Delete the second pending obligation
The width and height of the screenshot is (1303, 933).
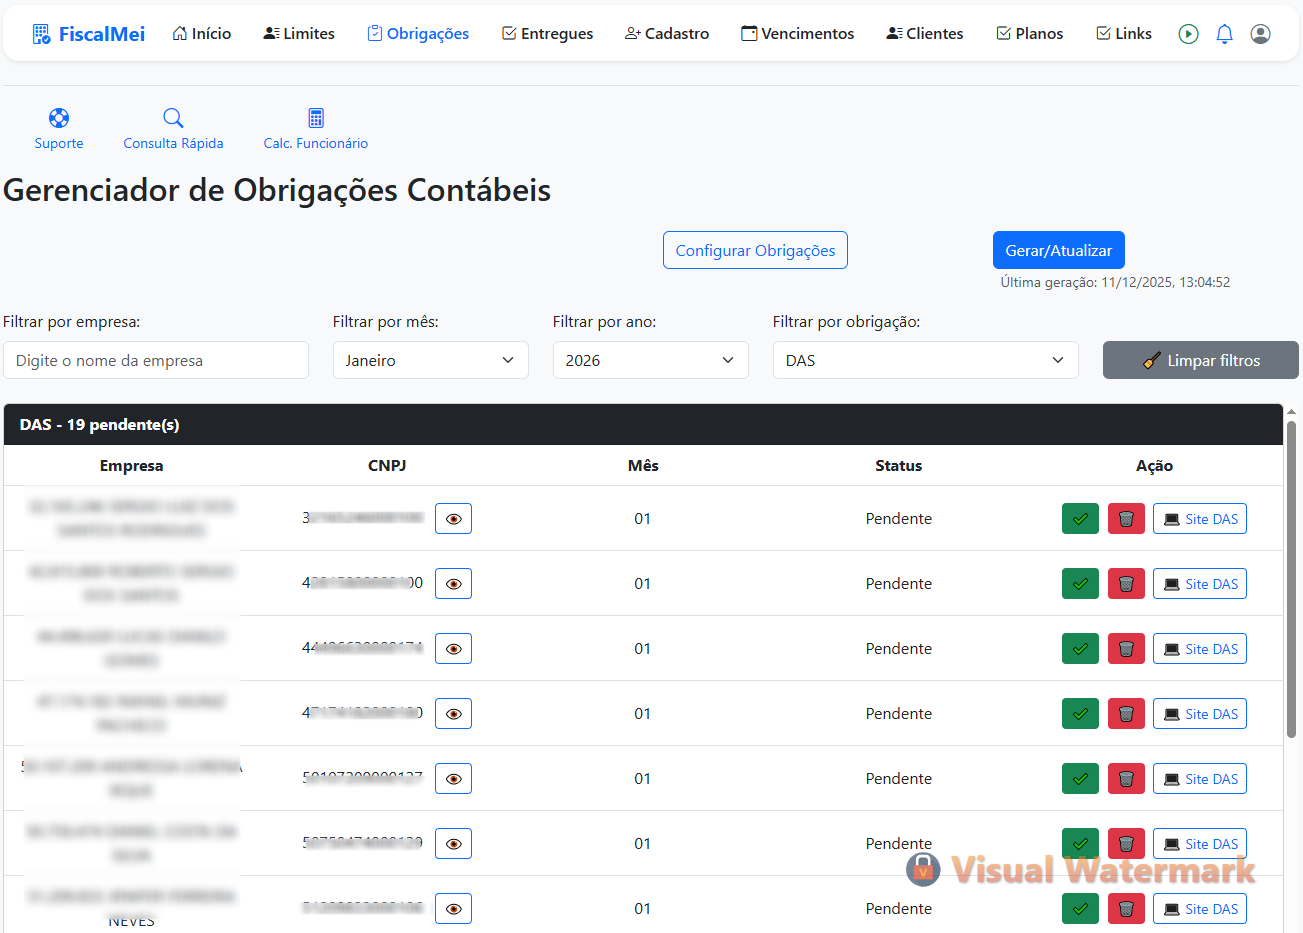point(1126,583)
